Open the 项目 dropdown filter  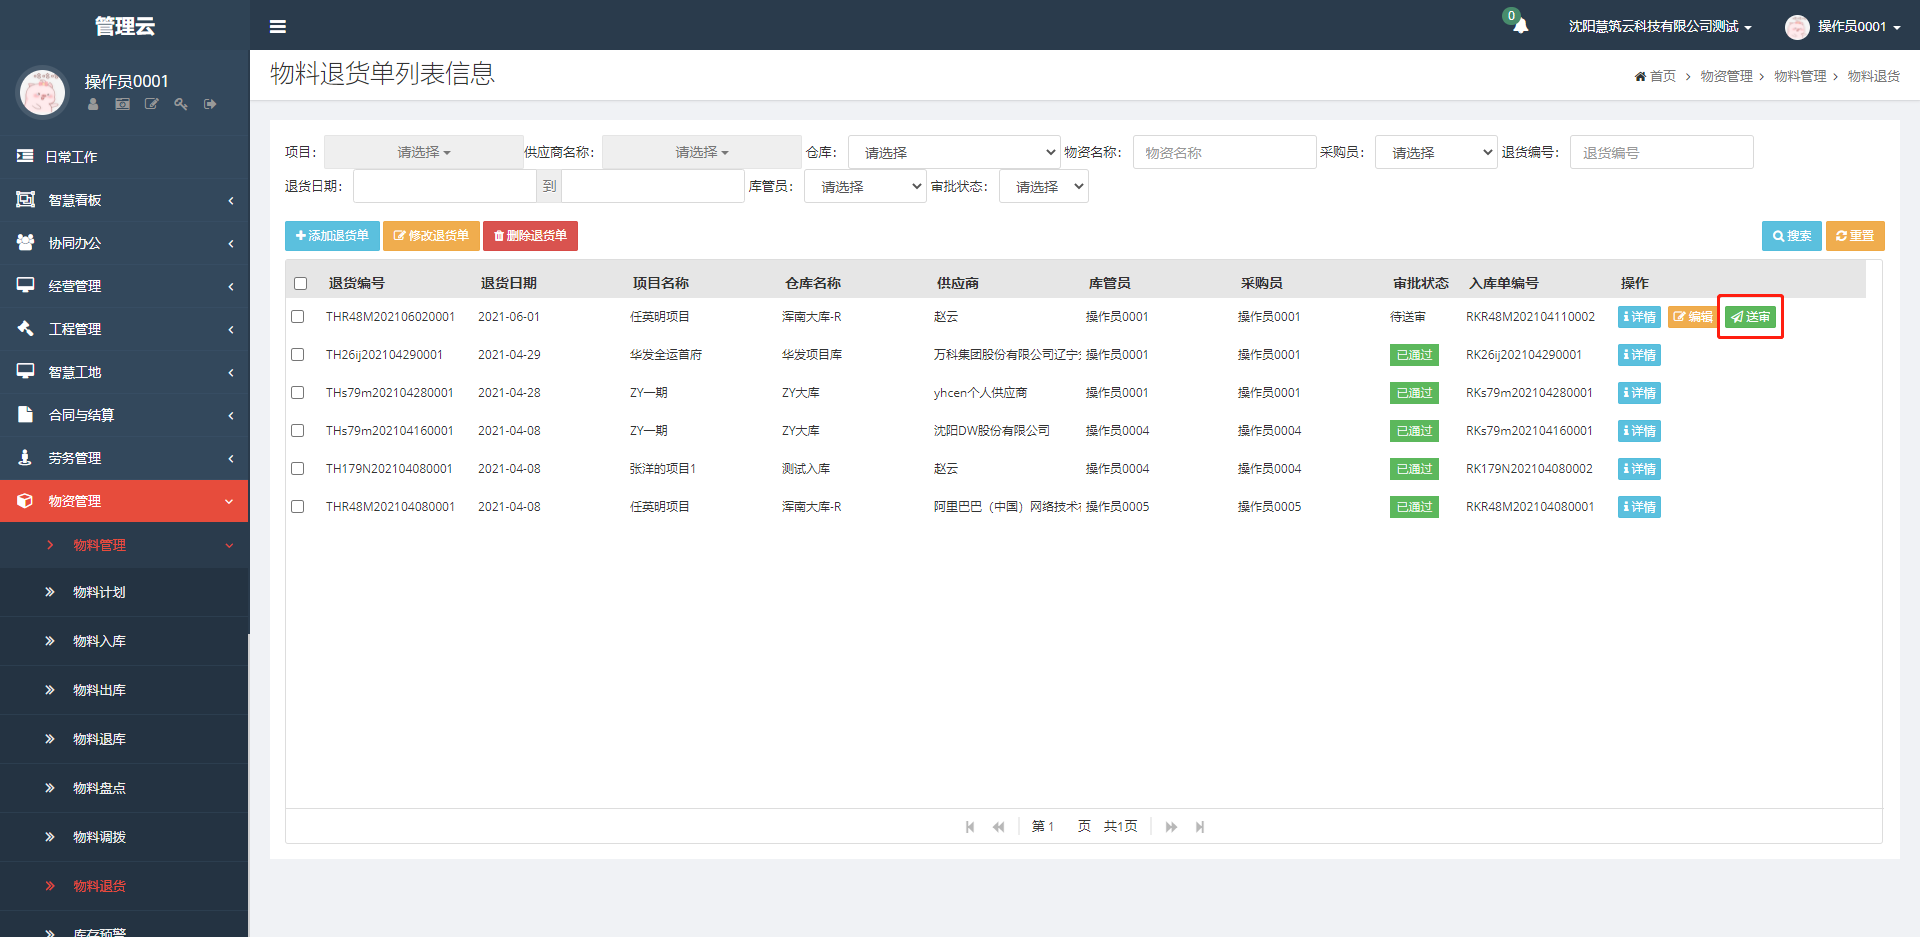pyautogui.click(x=424, y=152)
